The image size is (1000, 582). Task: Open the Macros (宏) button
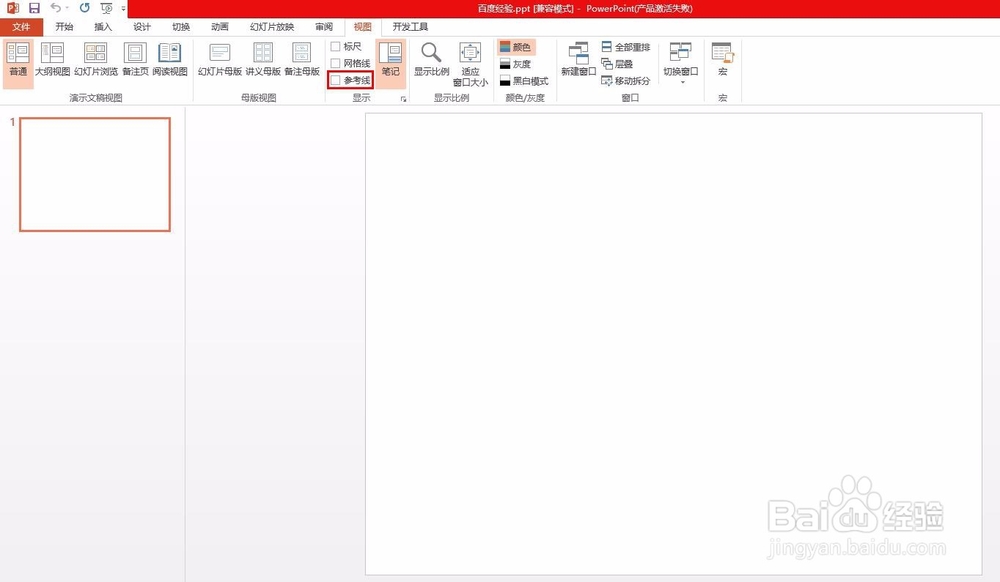[723, 61]
